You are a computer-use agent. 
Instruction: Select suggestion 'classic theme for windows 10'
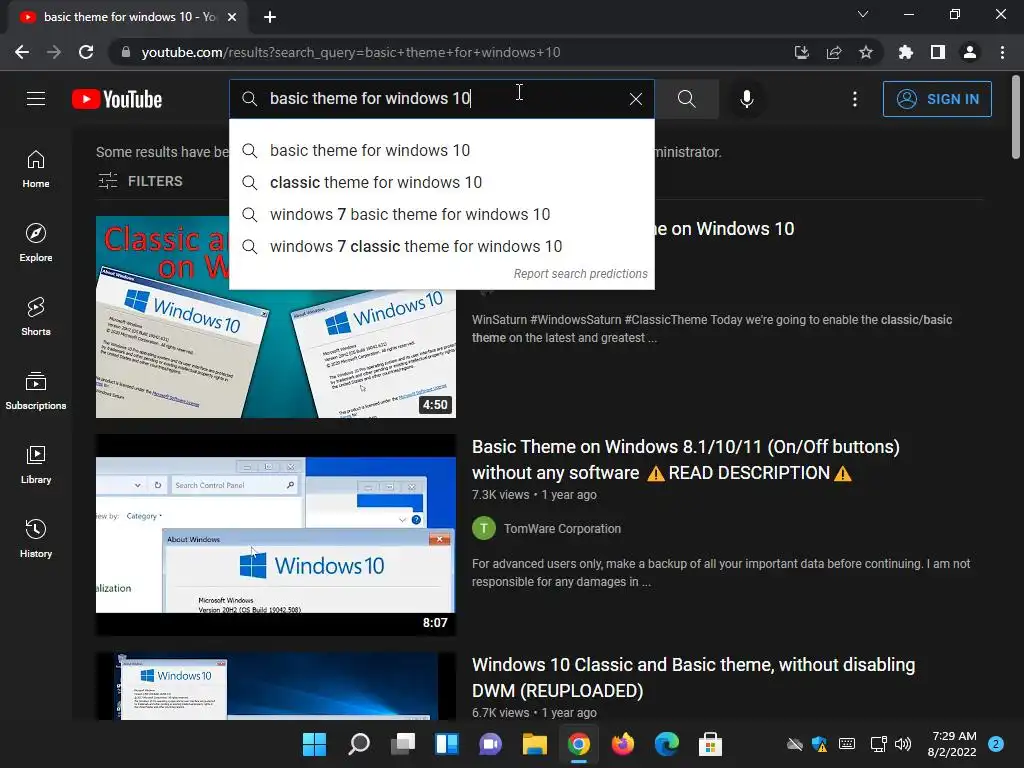point(441,182)
